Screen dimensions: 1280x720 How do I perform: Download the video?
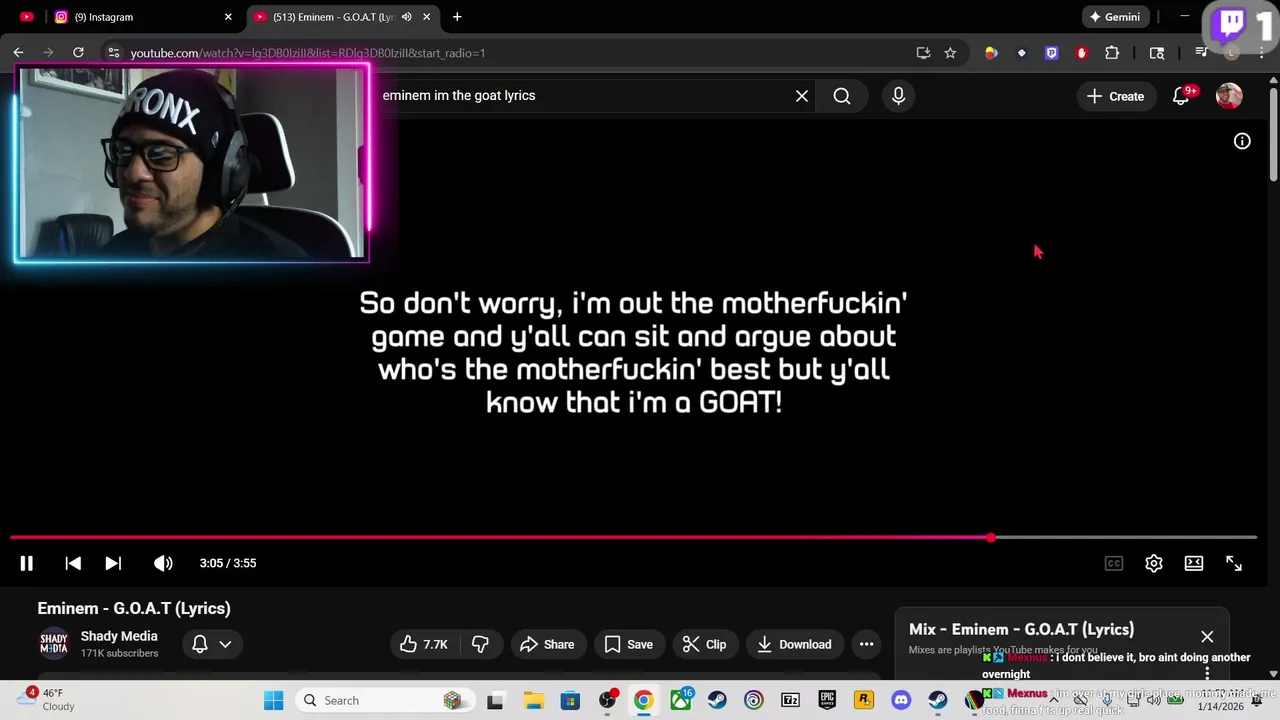click(x=795, y=644)
